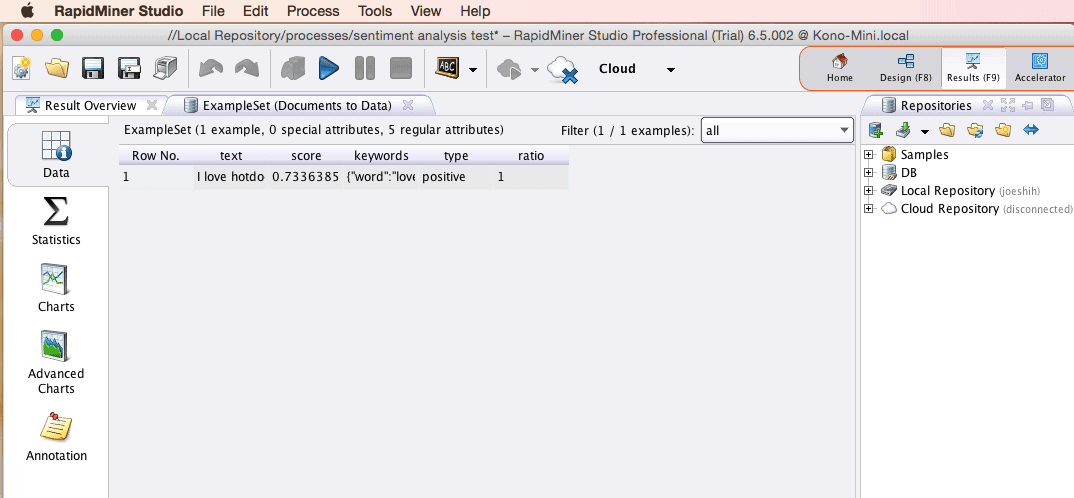Expand the Samples repository node
1074x498 pixels.
(x=869, y=155)
